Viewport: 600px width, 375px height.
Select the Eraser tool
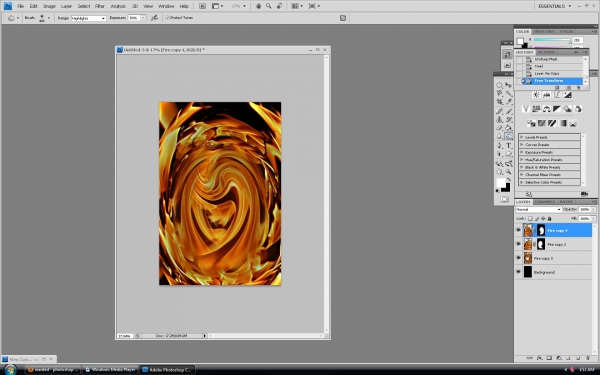tap(499, 128)
